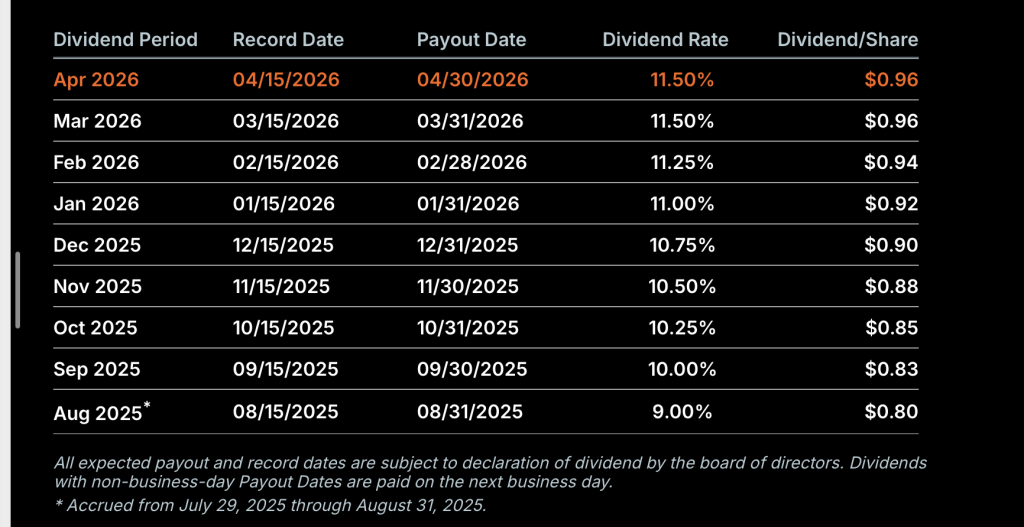Click the 09/15/2025 record date cell
1024x527 pixels.
click(x=285, y=370)
